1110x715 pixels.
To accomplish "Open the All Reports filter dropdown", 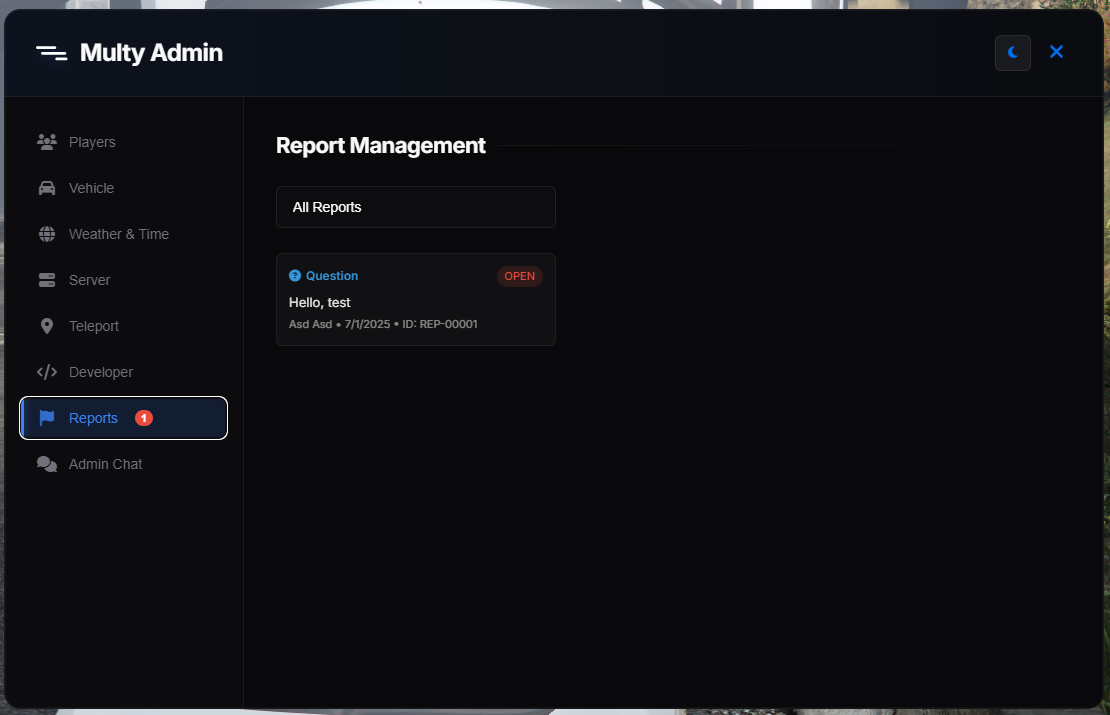I will (x=415, y=207).
